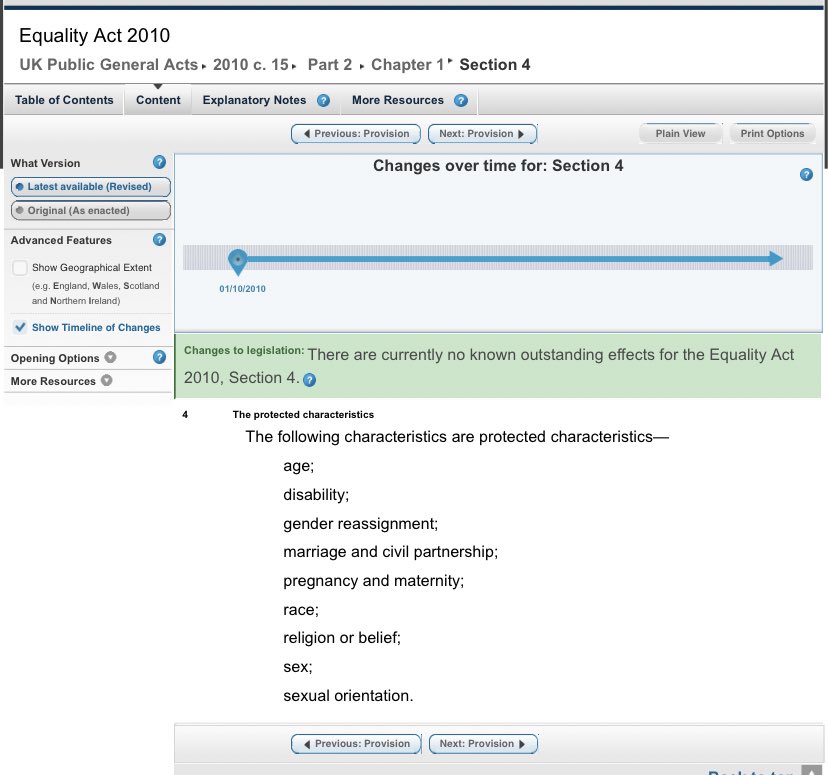This screenshot has width=828, height=775.
Task: Switch to Table of Contents tab
Action: [64, 100]
